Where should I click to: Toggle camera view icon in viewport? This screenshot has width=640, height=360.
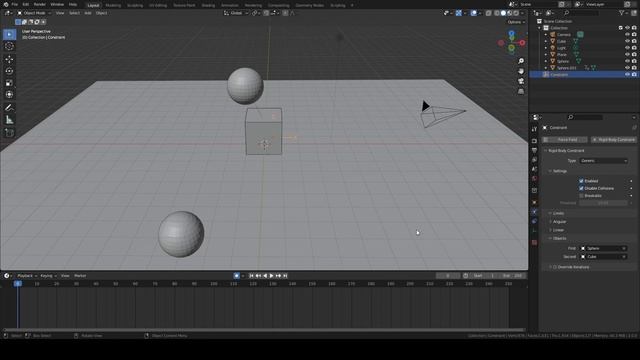[x=521, y=81]
